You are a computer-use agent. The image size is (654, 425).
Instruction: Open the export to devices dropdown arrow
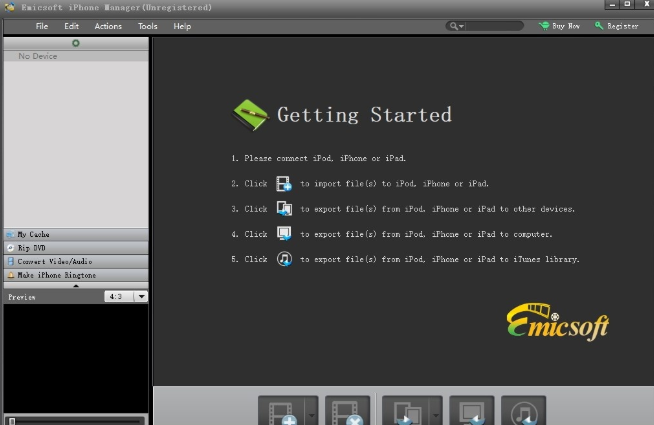point(435,412)
